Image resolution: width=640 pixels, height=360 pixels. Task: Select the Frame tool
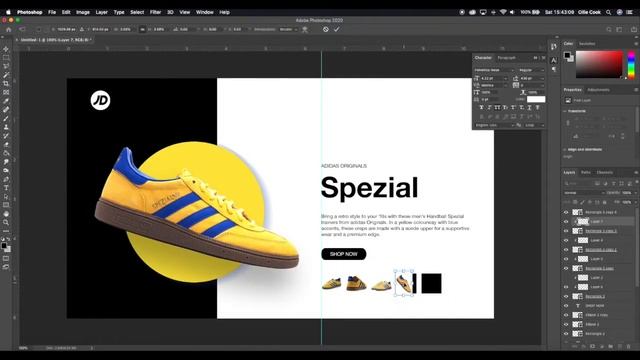[6, 92]
